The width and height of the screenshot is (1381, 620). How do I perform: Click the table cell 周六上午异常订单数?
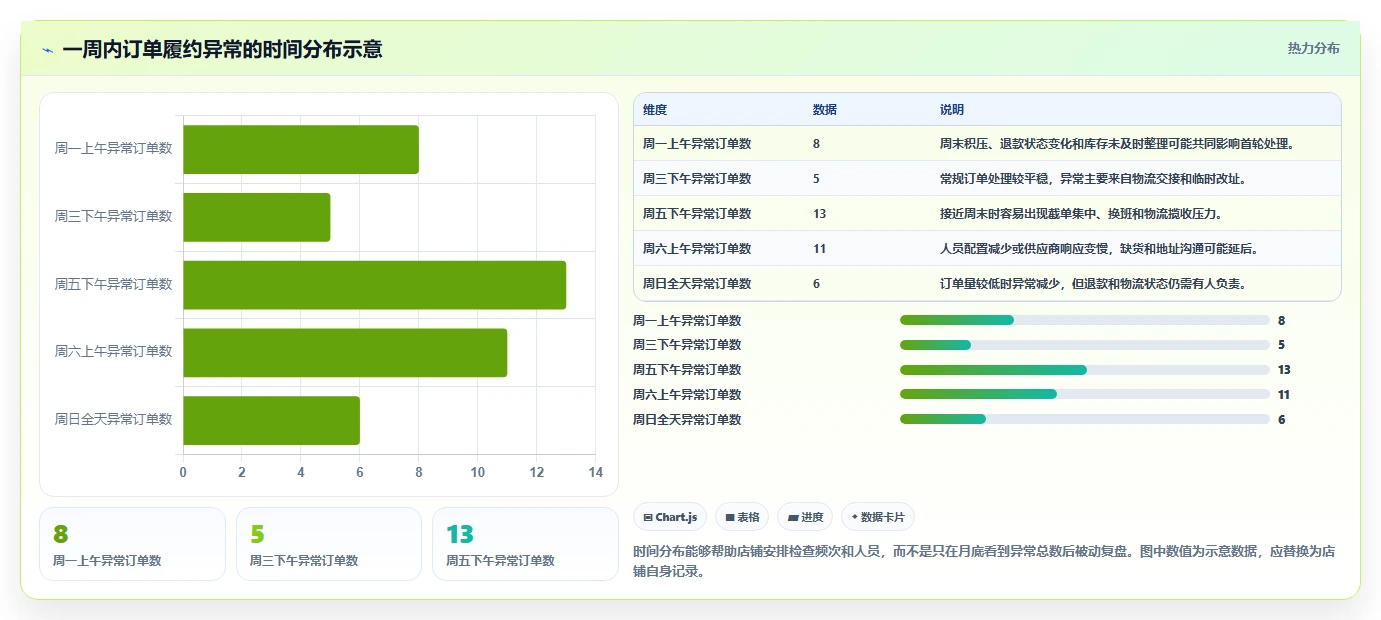697,249
